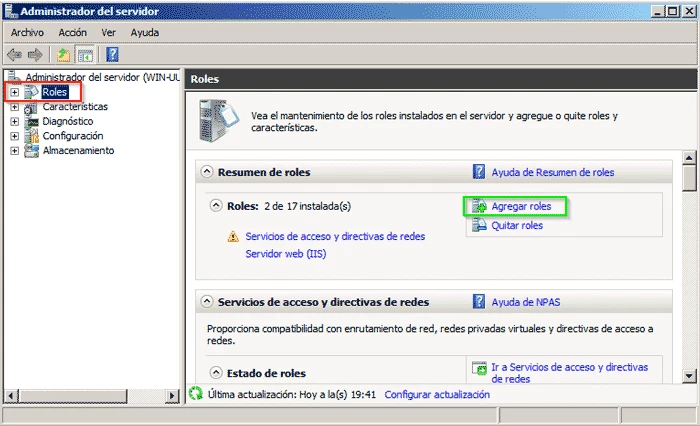This screenshot has height=426, width=700.
Task: Expand the Configuración tree node
Action: [15, 136]
